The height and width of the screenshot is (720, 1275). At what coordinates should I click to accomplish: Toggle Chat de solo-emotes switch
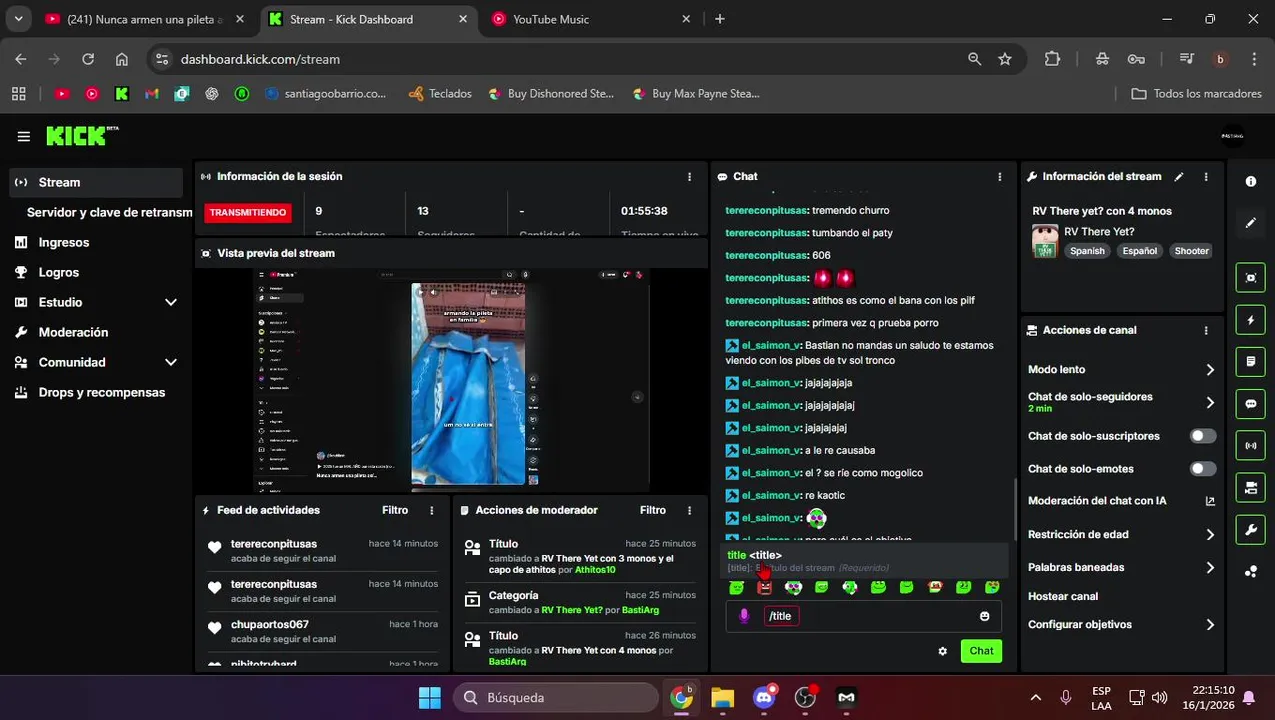[1203, 469]
